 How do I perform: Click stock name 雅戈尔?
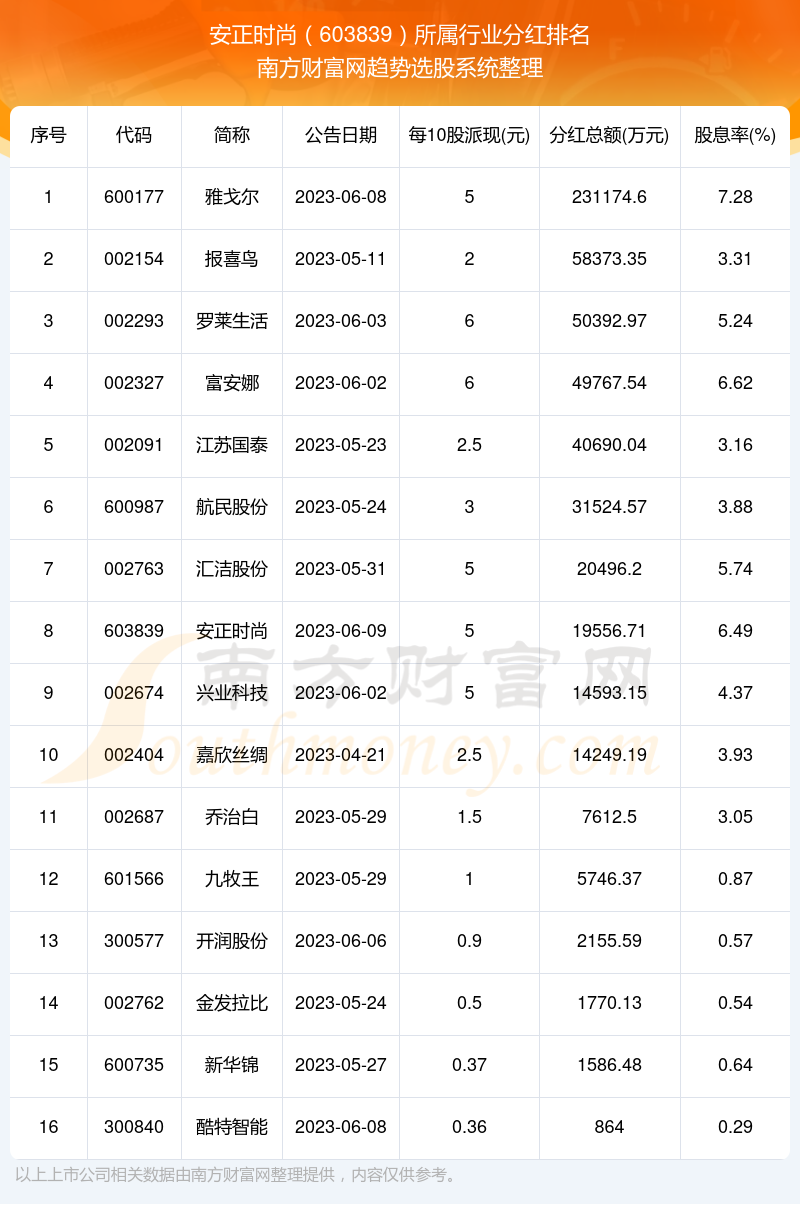pos(232,197)
